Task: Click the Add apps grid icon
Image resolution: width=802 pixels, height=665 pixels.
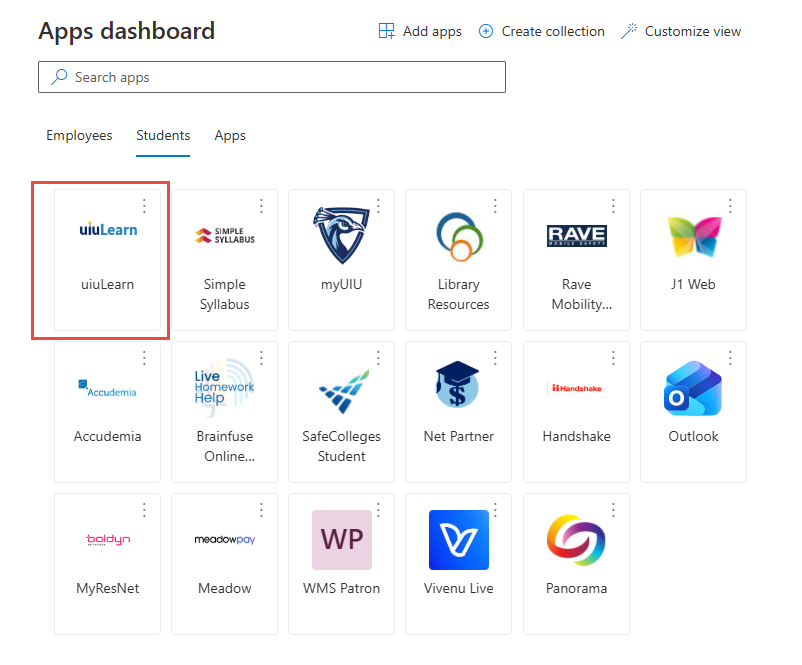Action: 387,31
